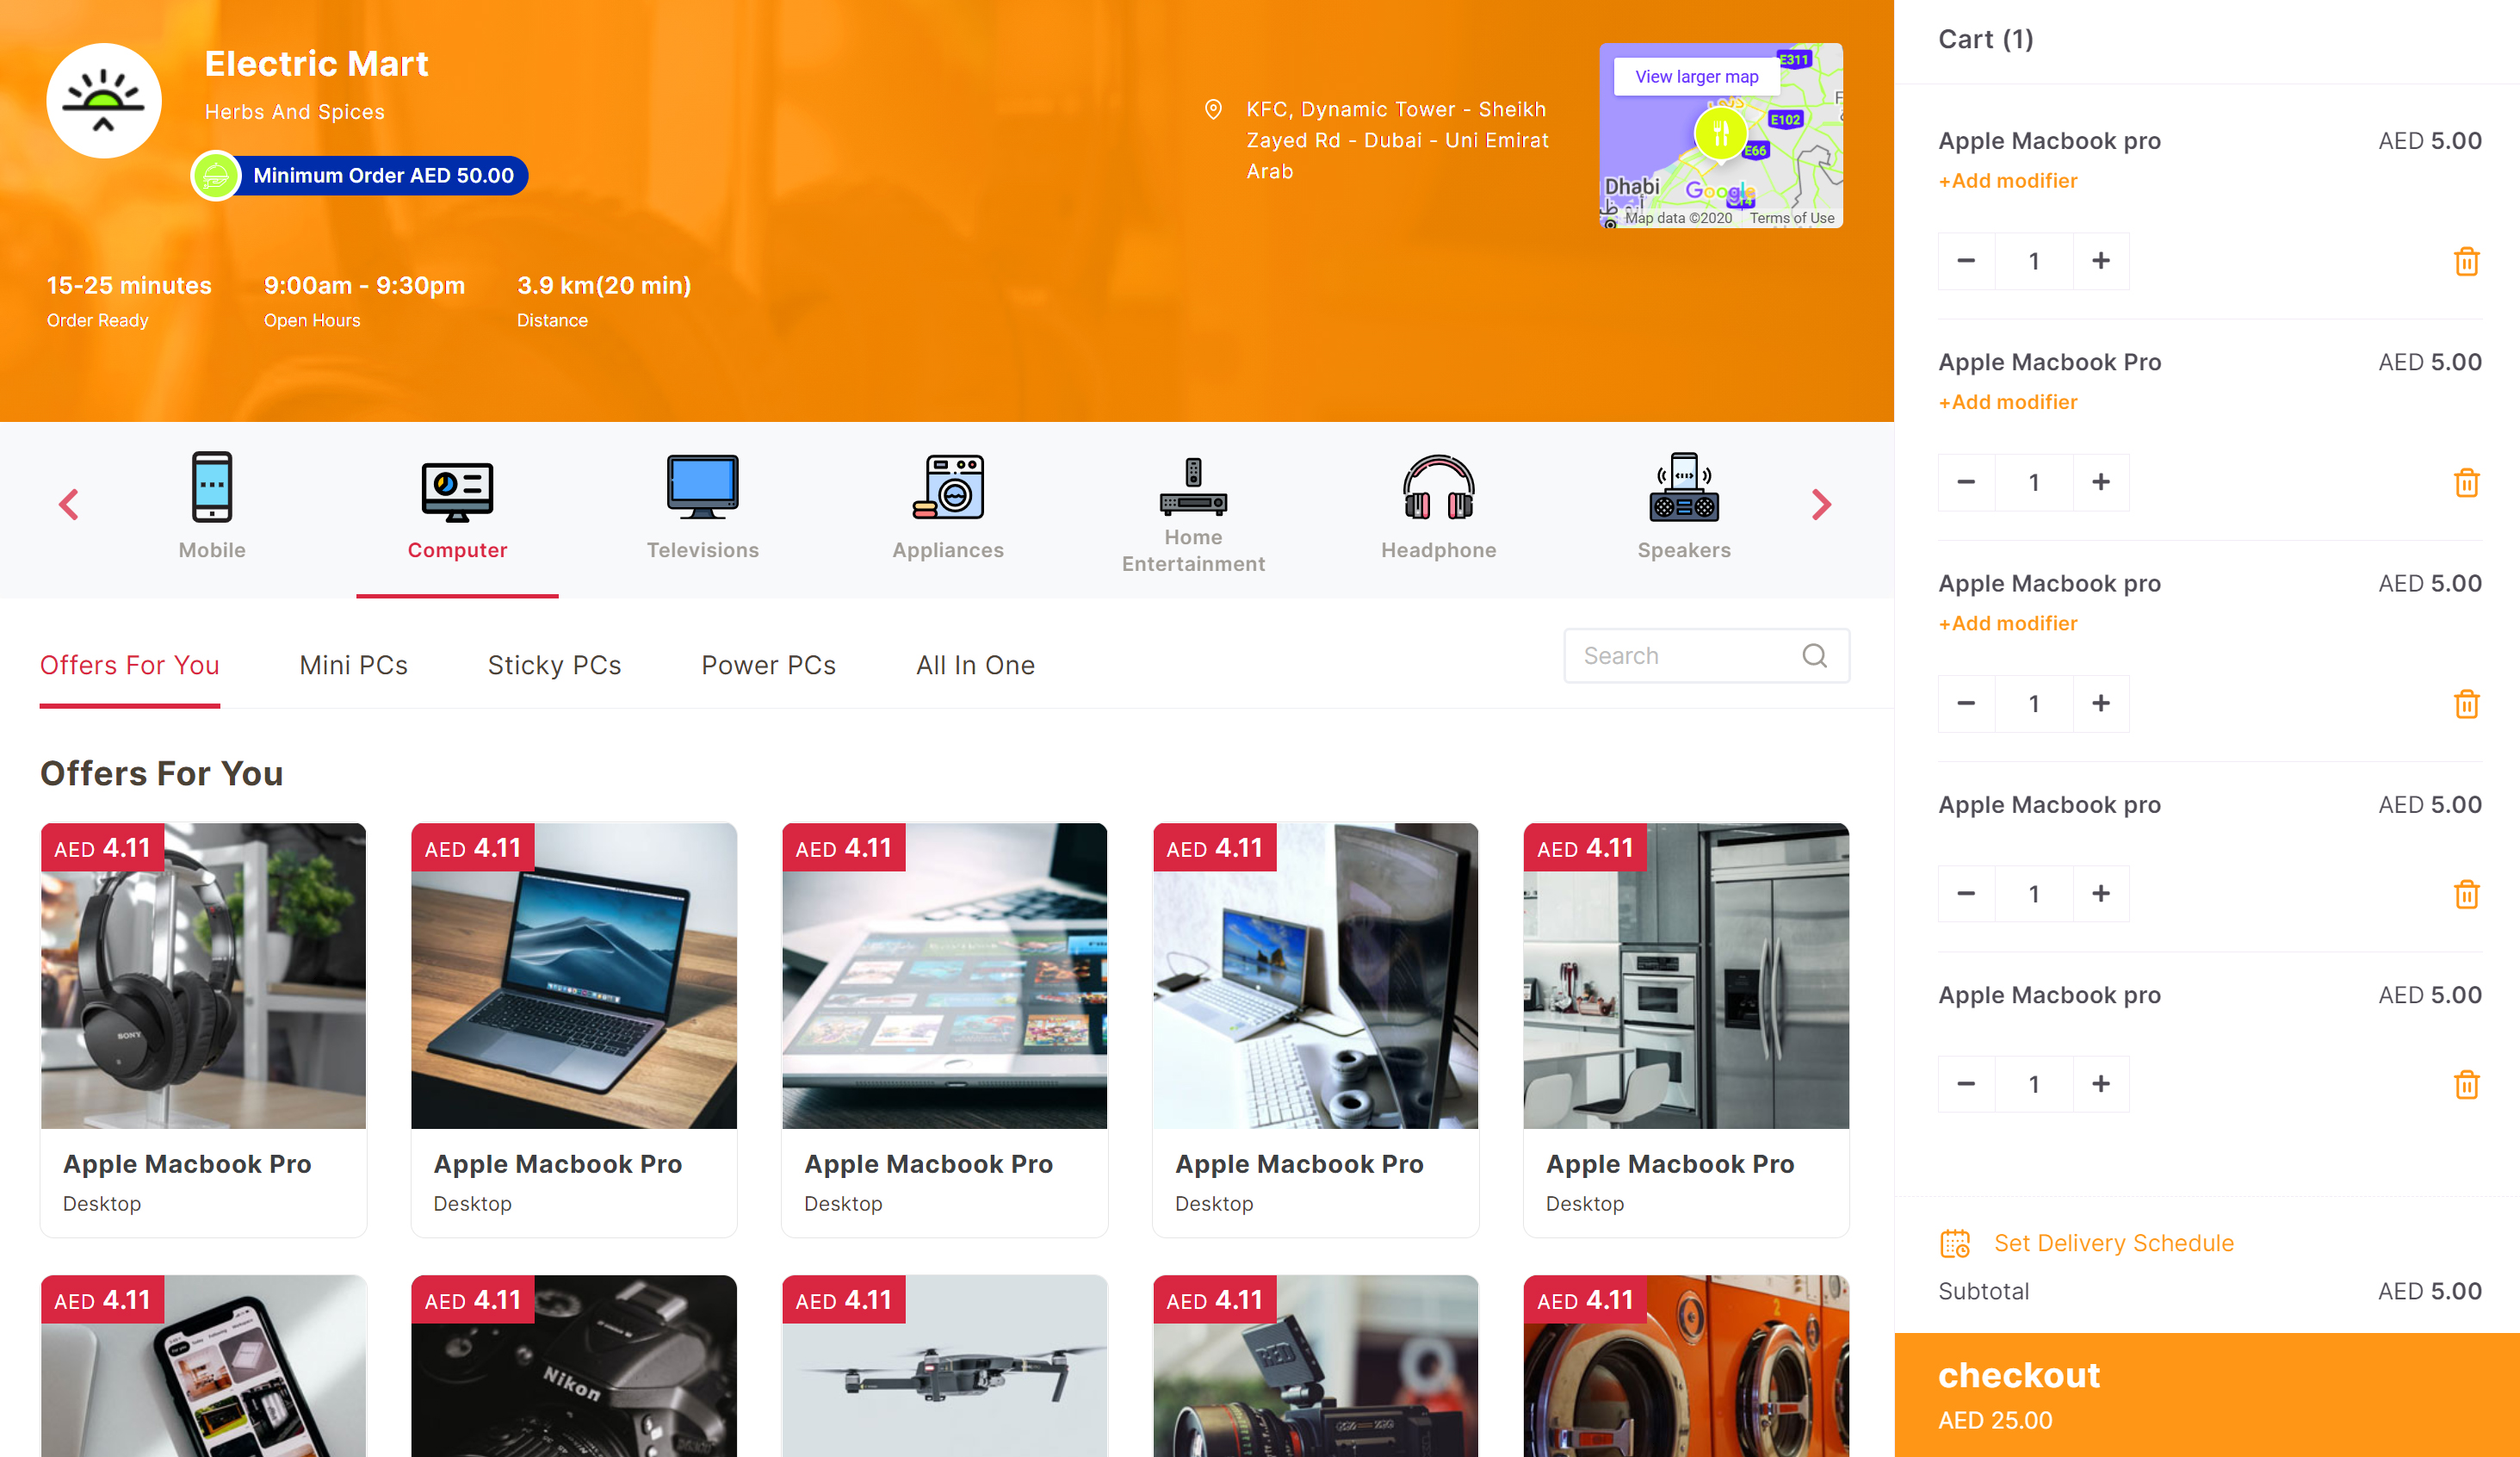
Task: Open the Speakers category icon
Action: [x=1684, y=487]
